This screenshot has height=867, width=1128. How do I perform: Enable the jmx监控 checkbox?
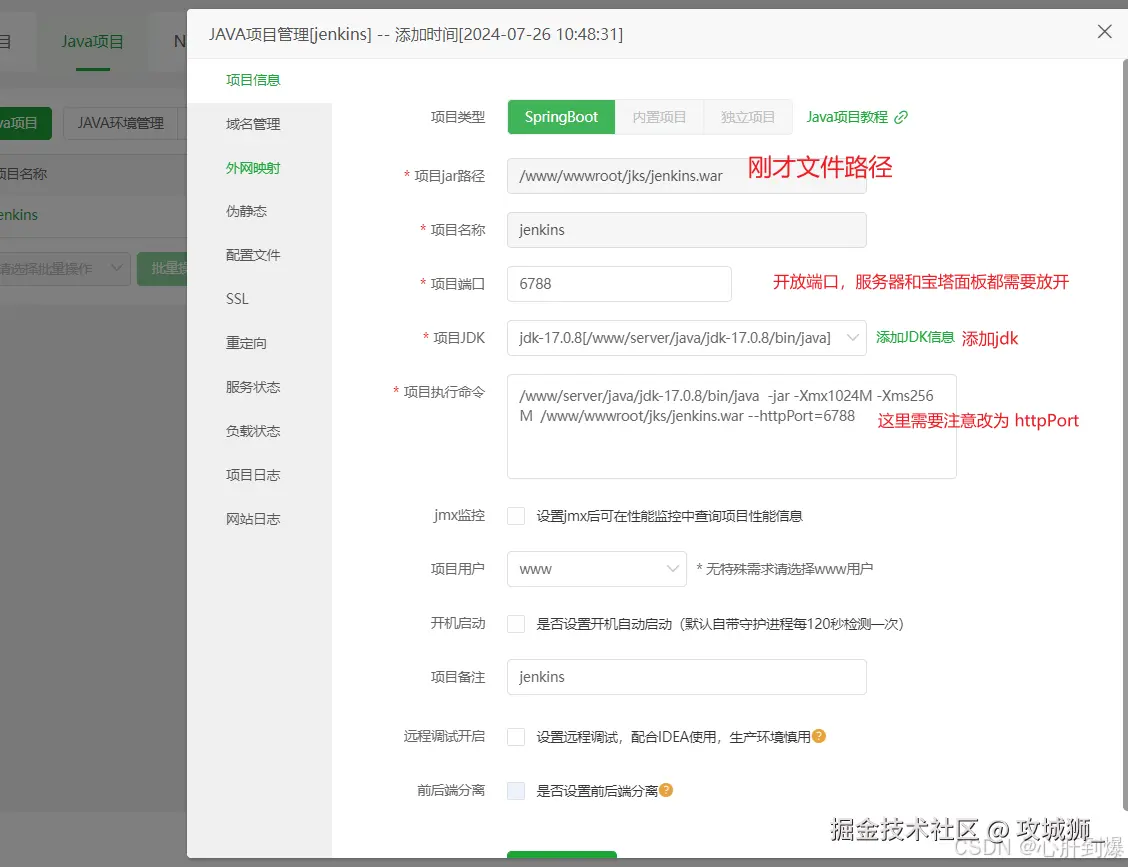pyautogui.click(x=516, y=515)
